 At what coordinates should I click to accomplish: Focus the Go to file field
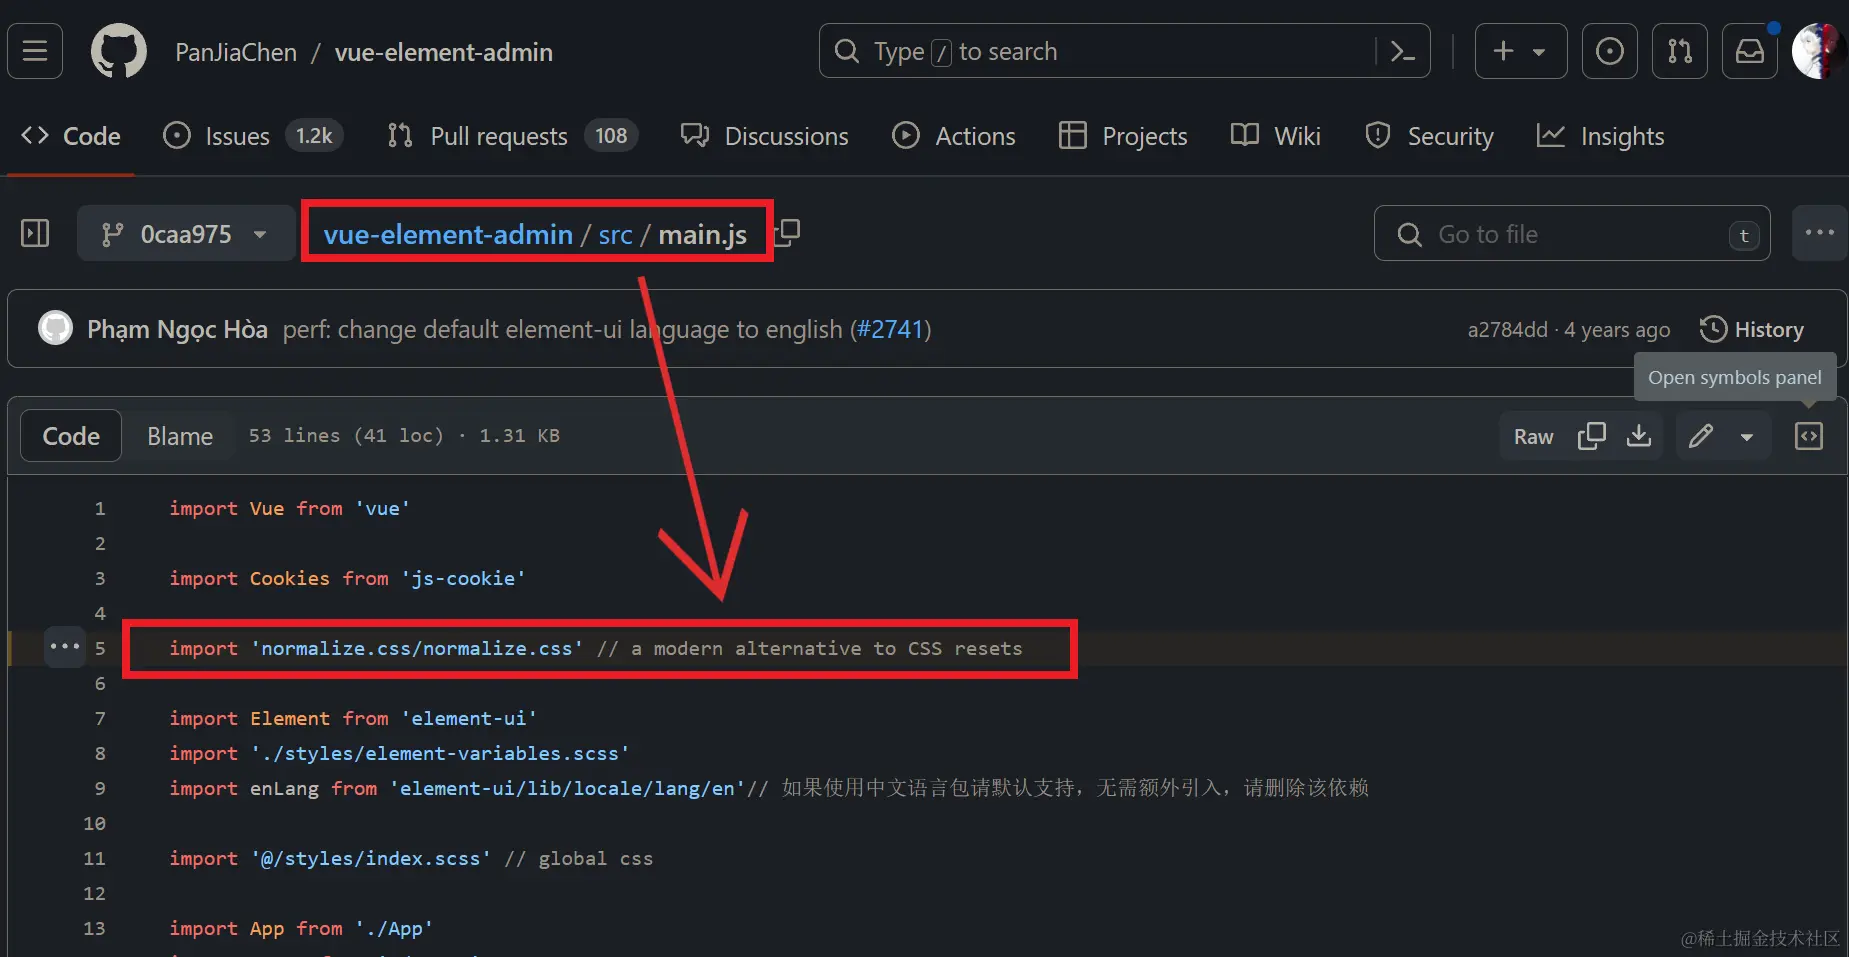coord(1572,233)
